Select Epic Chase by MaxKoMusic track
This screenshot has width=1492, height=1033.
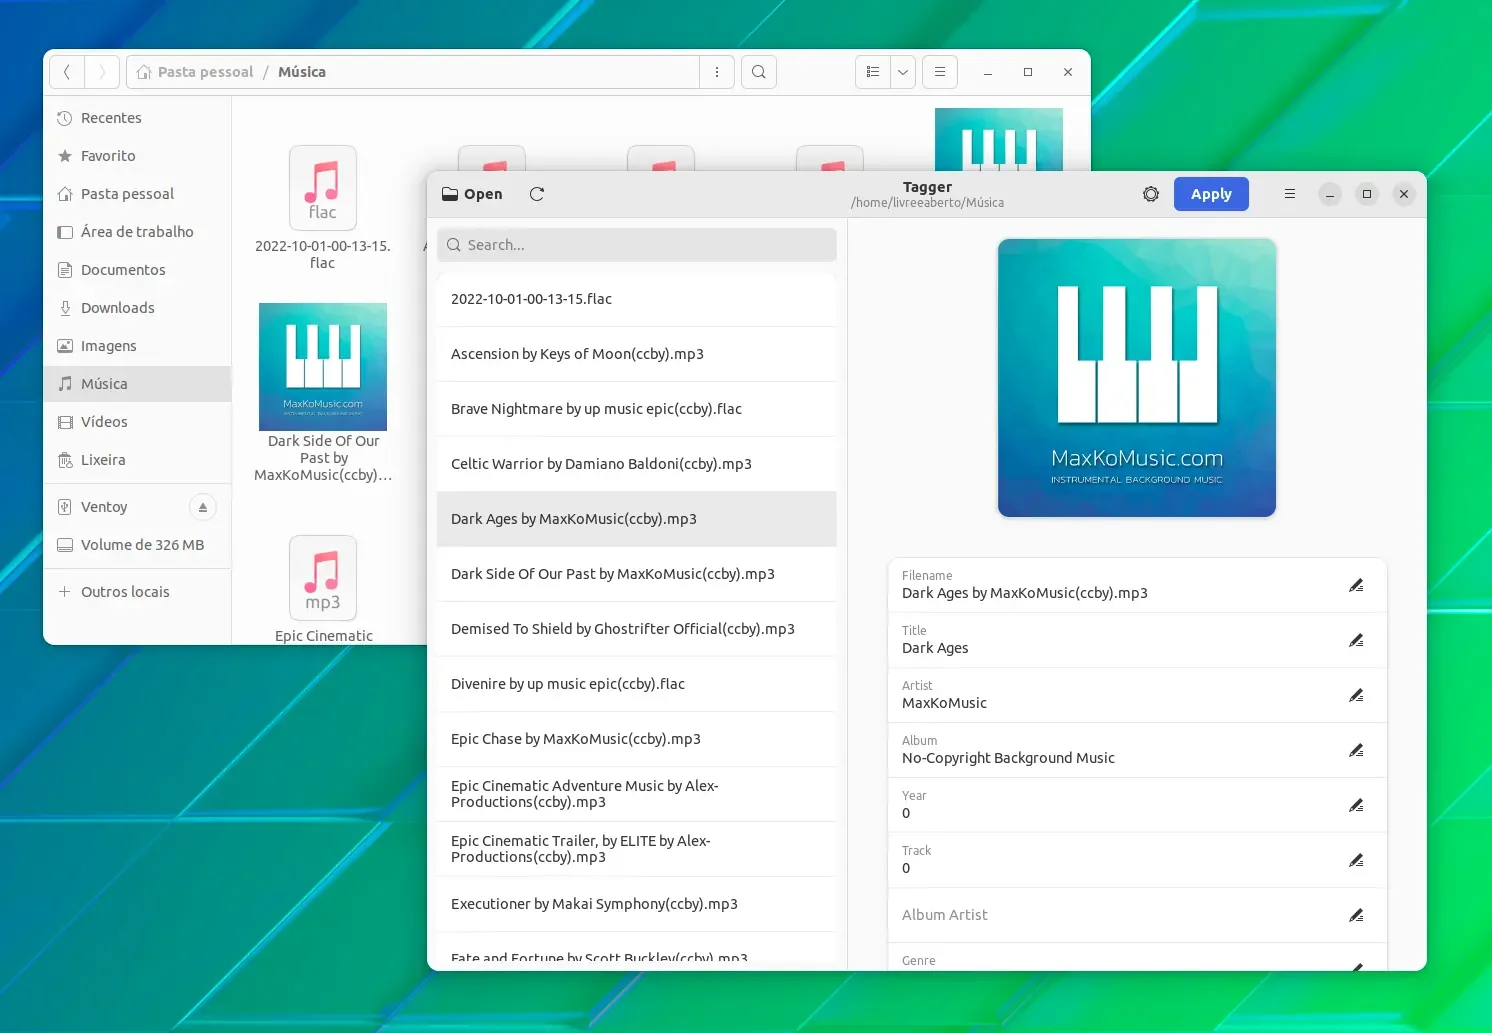pos(637,739)
